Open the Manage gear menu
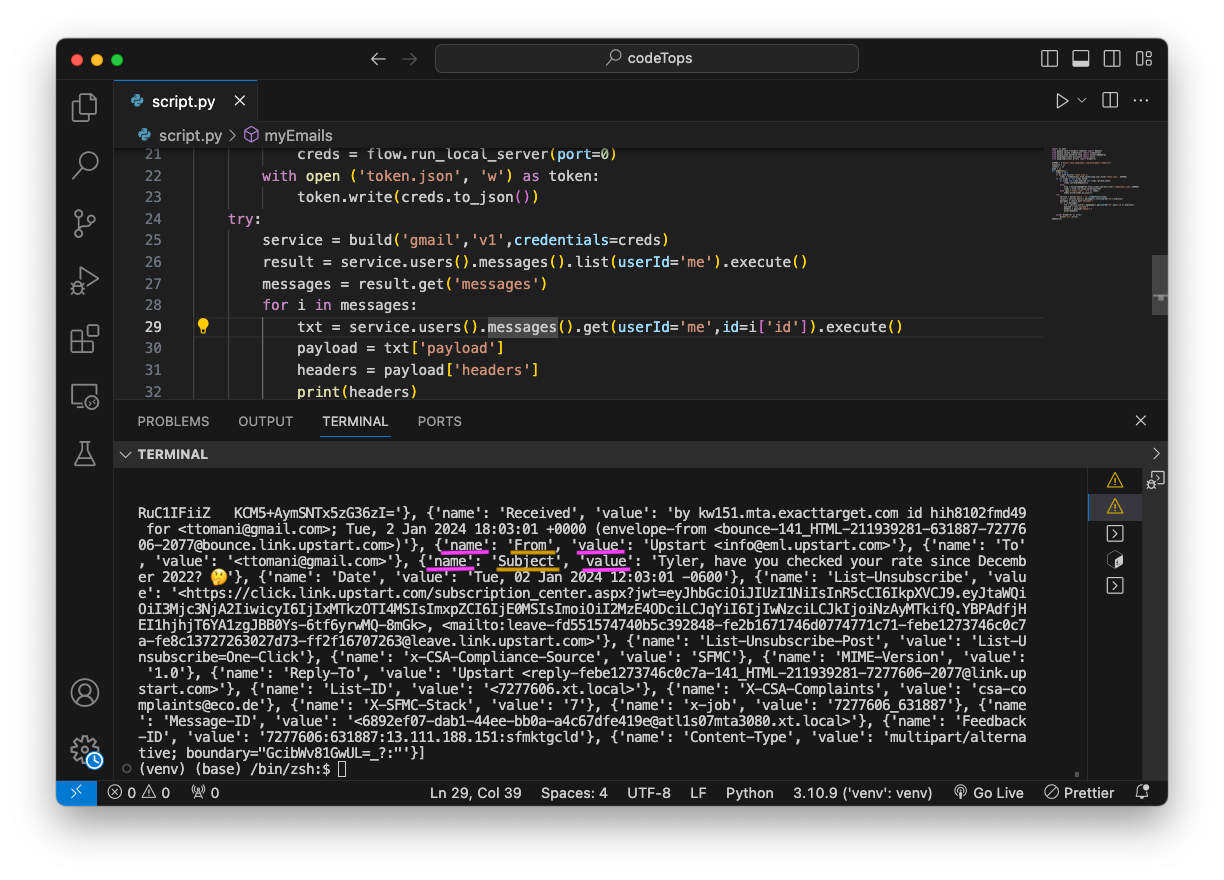Viewport: 1224px width, 880px height. [85, 750]
